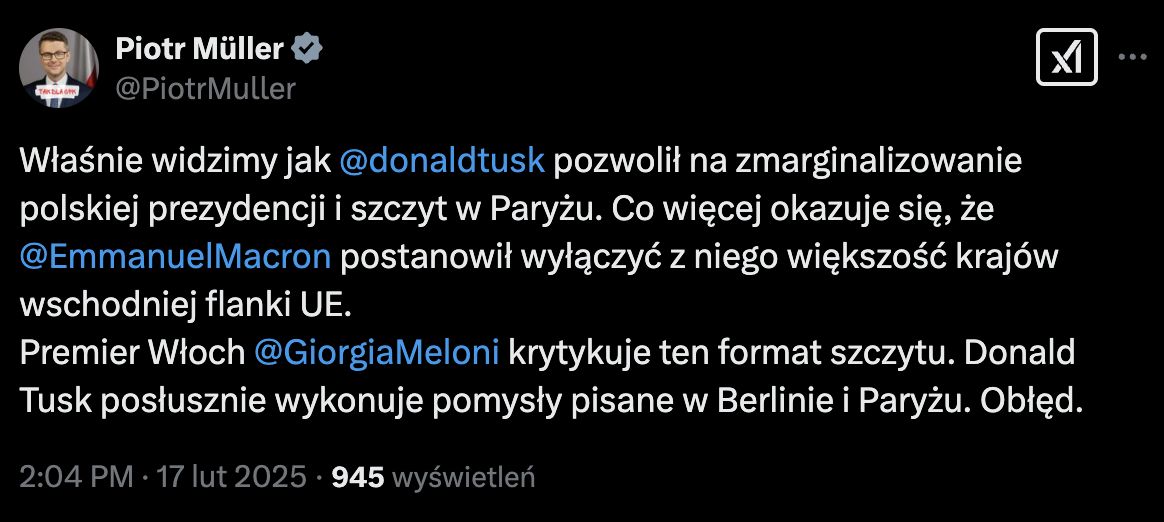
Task: Open the @PiotrMuller handle link
Action: tap(206, 89)
